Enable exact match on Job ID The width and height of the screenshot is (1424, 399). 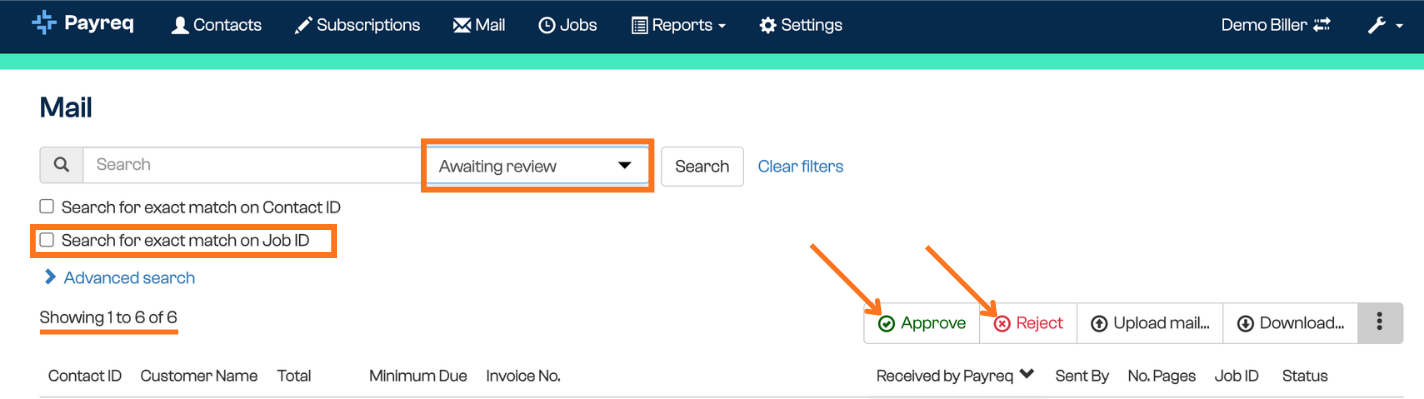[x=46, y=240]
